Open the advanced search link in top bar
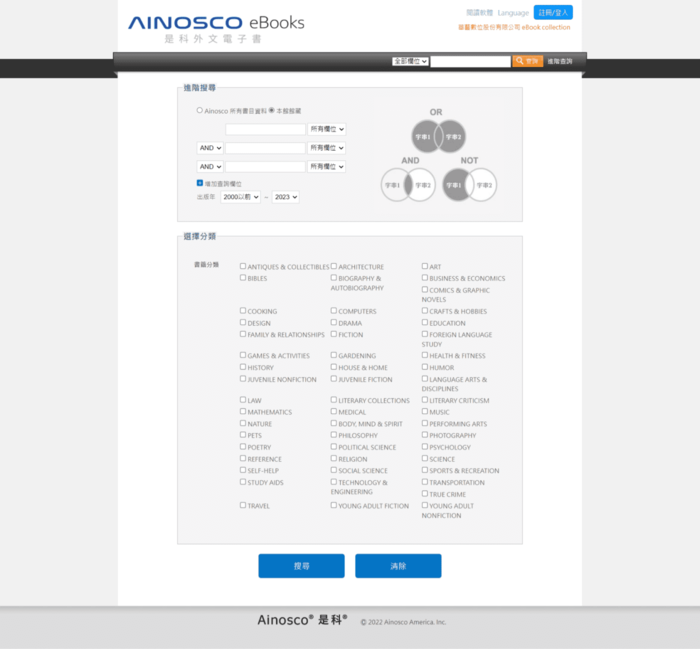The width and height of the screenshot is (700, 649). 560,61
